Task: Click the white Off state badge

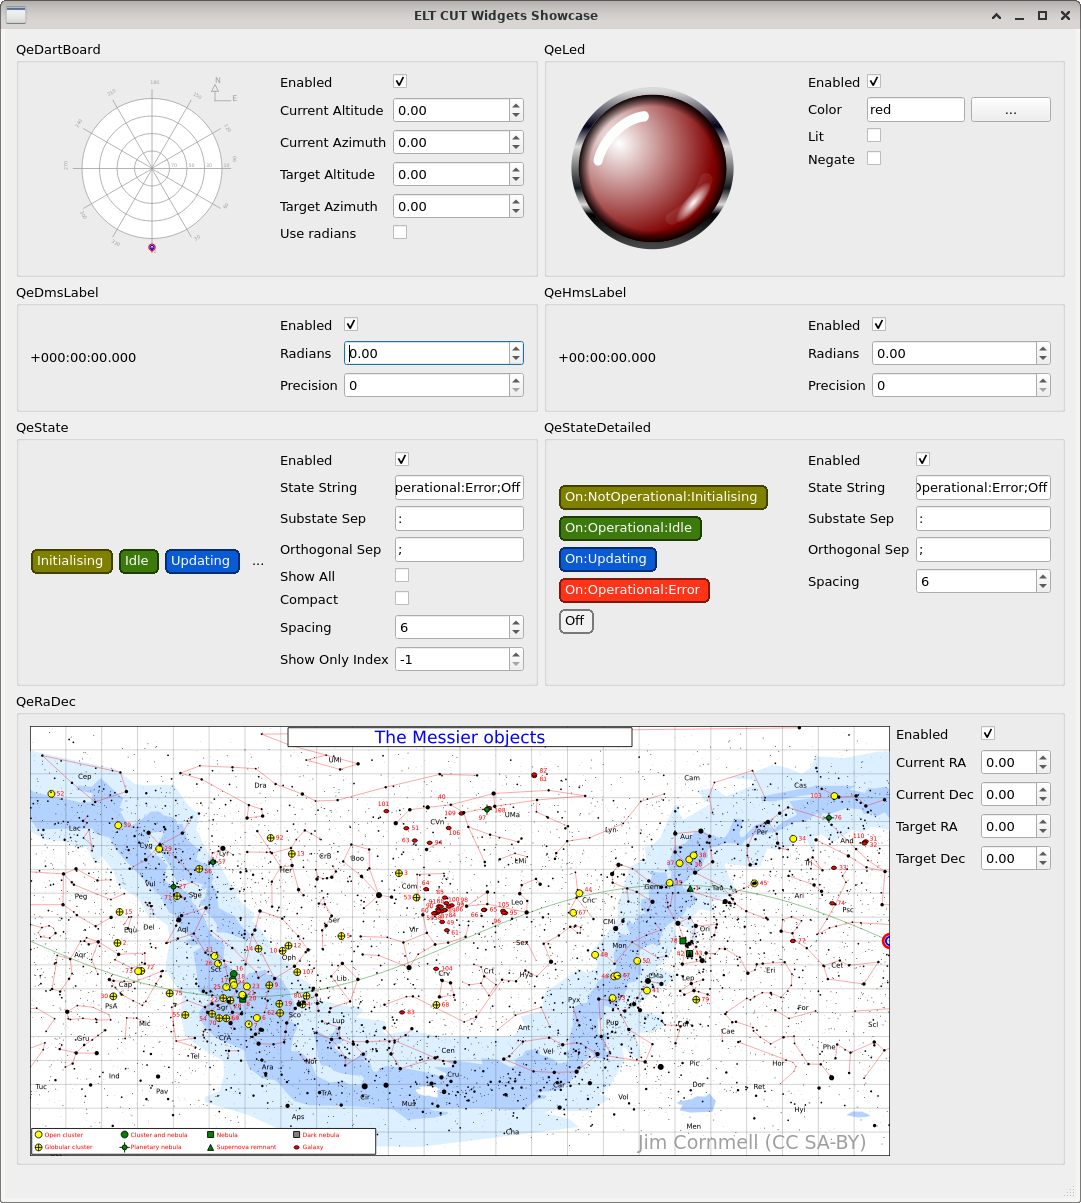Action: pyautogui.click(x=575, y=621)
